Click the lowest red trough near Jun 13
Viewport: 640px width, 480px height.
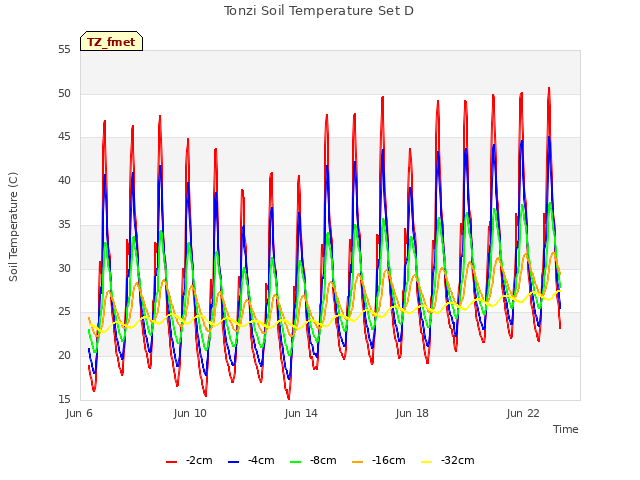289,398
